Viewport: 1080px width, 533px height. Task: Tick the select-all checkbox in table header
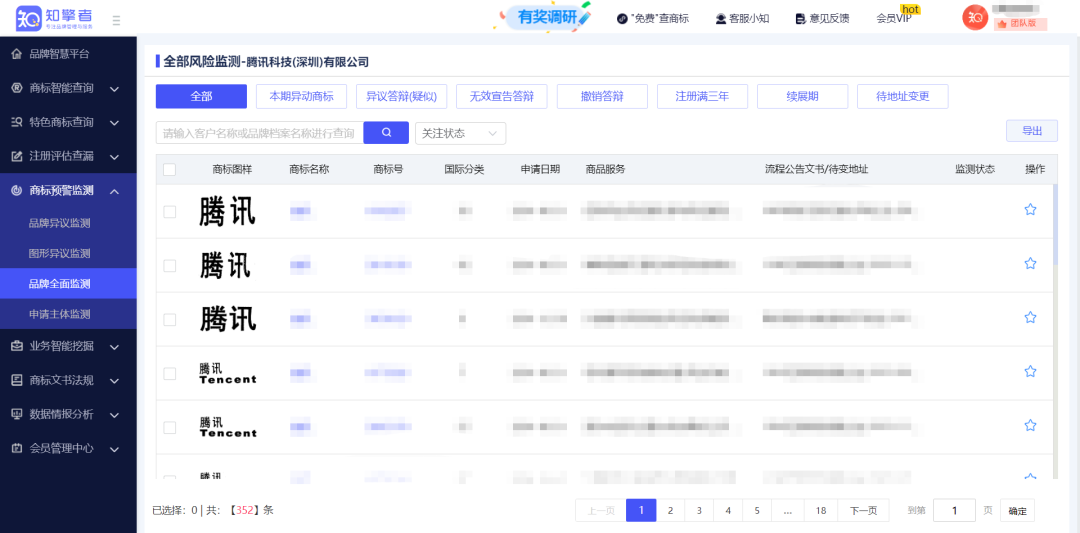(x=169, y=169)
